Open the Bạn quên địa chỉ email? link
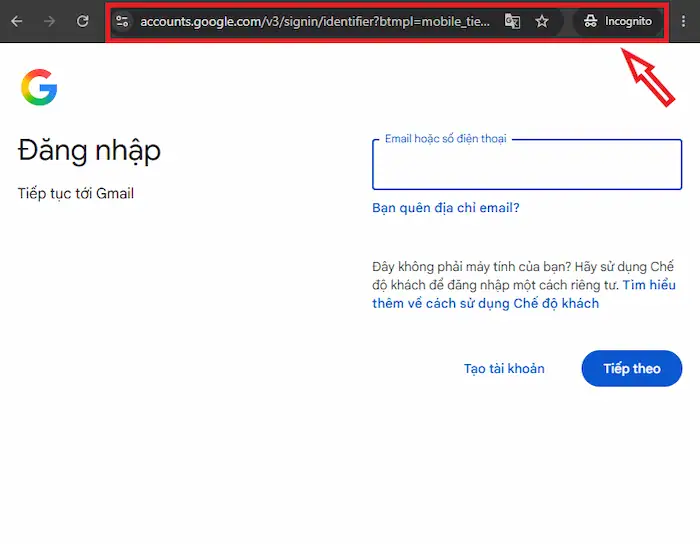Screen dimensions: 700x544 (446, 208)
